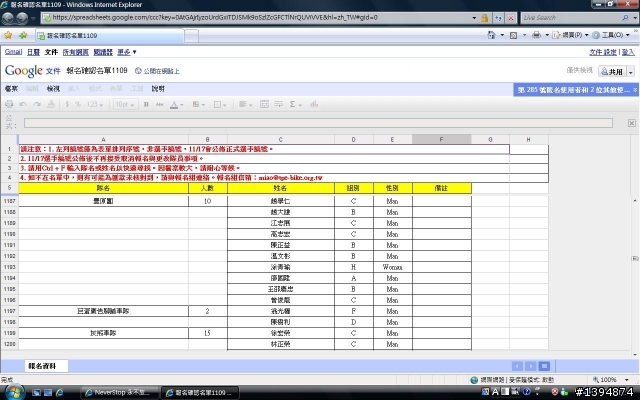640x400 pixels.
Task: Expand the 更多 (More) dropdown link
Action: click(127, 52)
